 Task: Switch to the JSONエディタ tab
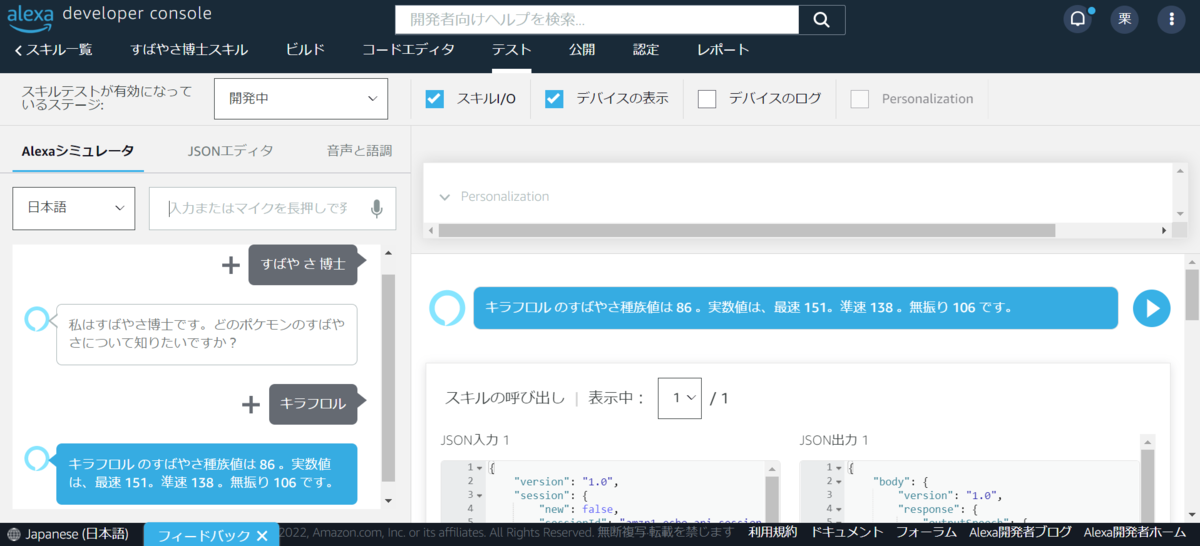coord(230,151)
